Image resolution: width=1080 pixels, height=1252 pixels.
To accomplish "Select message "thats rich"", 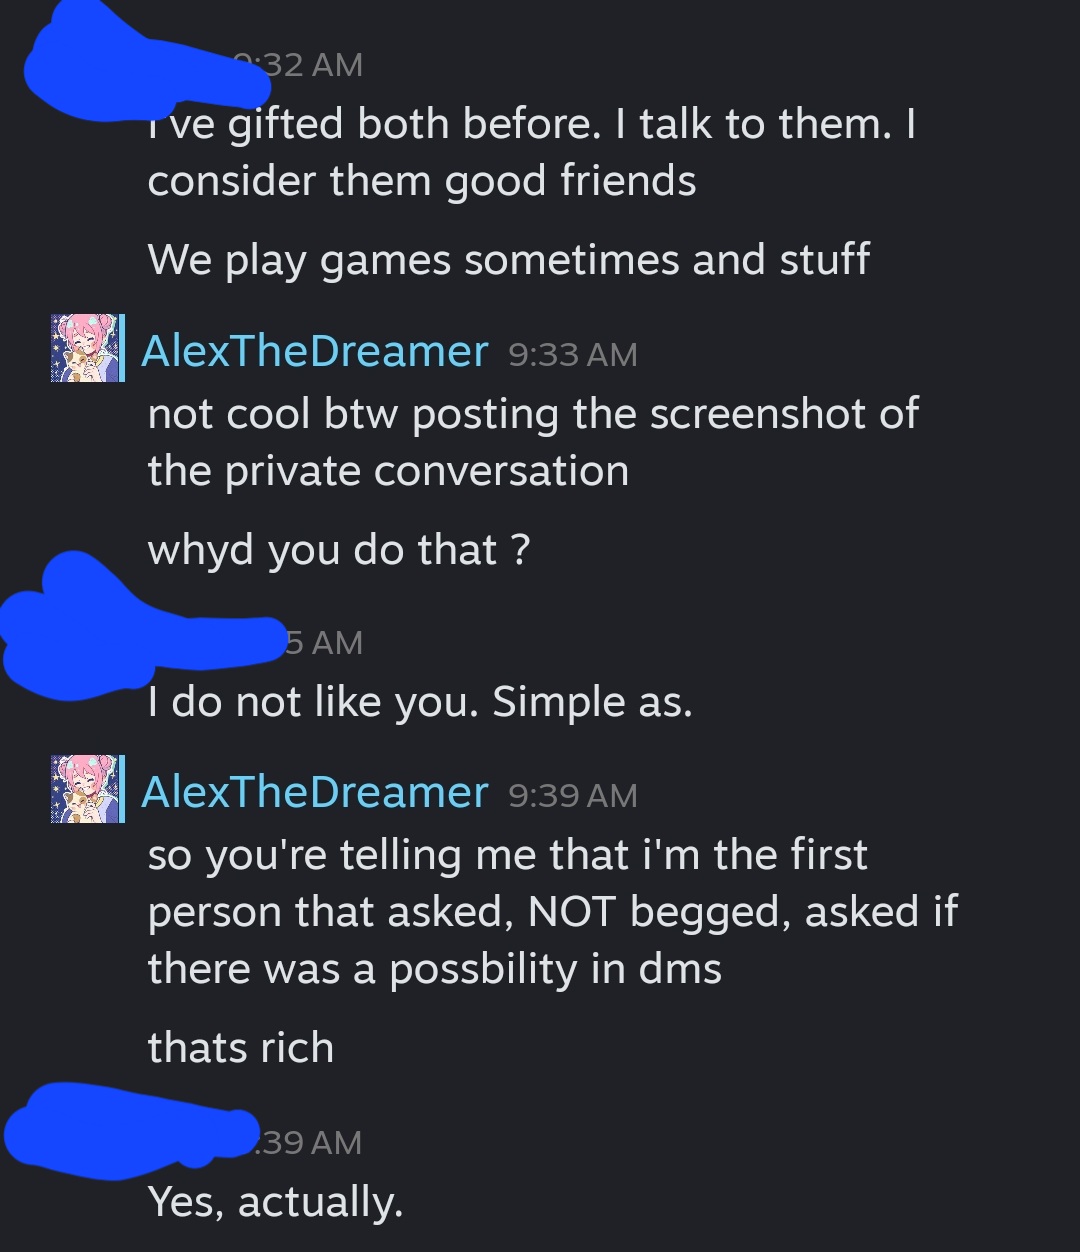I will 240,1048.
